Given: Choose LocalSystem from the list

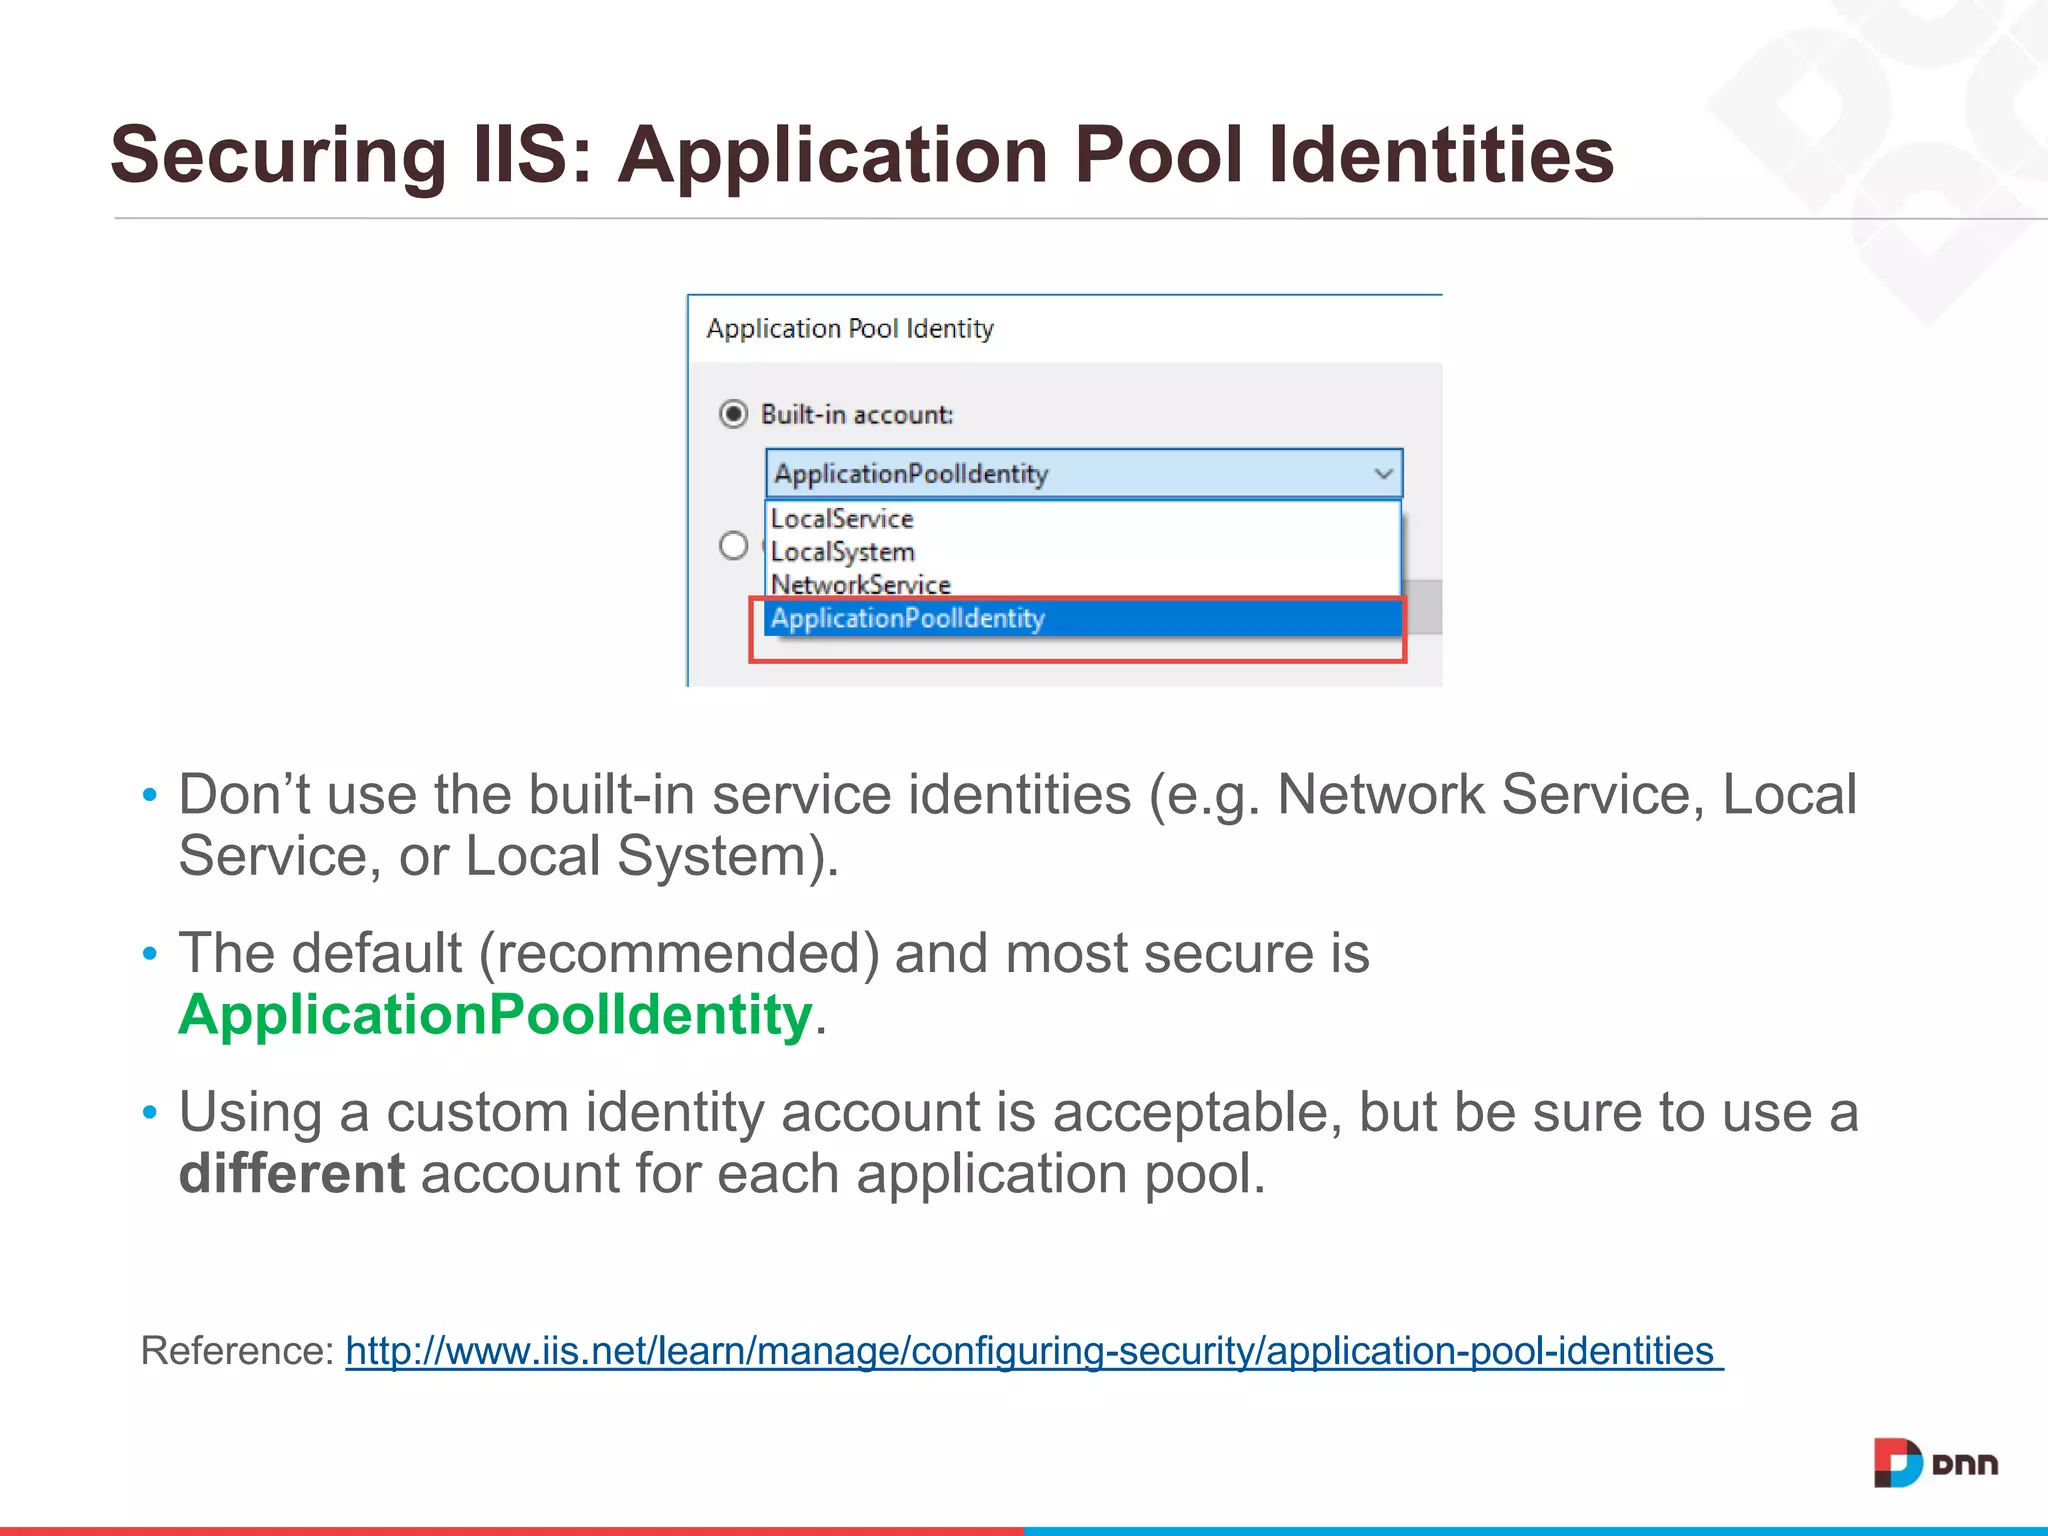Looking at the screenshot, I should click(1083, 551).
